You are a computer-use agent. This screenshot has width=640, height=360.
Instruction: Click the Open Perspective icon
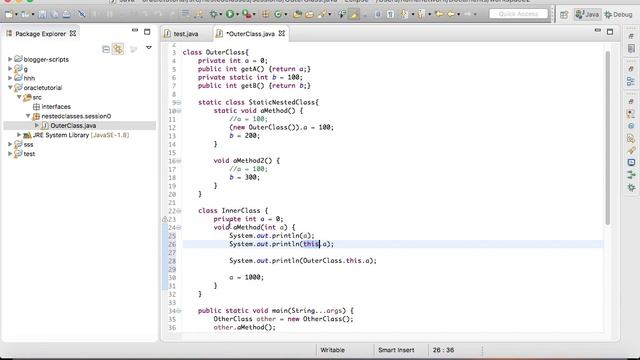coord(564,14)
